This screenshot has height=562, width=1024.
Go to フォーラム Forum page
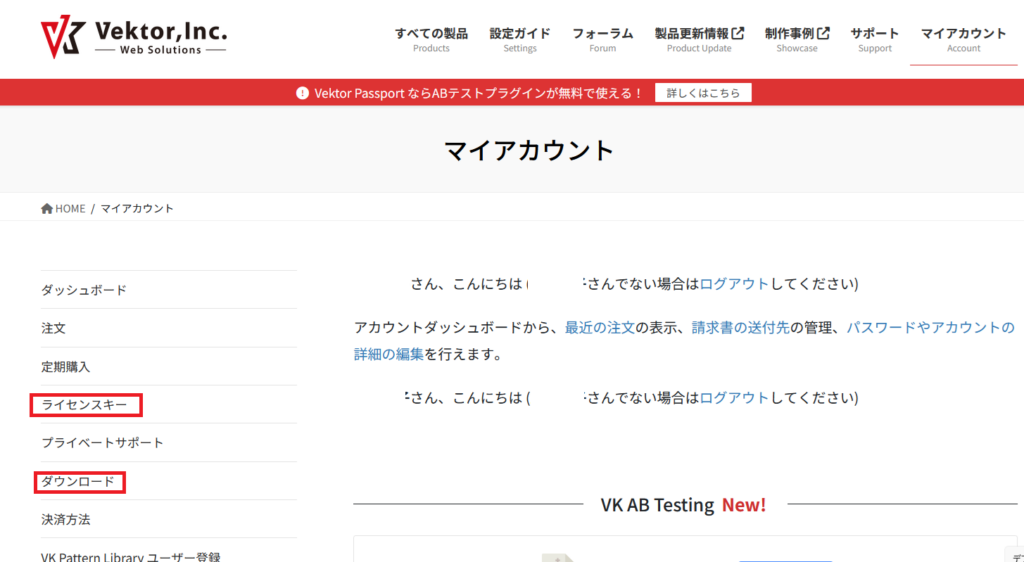pos(602,39)
